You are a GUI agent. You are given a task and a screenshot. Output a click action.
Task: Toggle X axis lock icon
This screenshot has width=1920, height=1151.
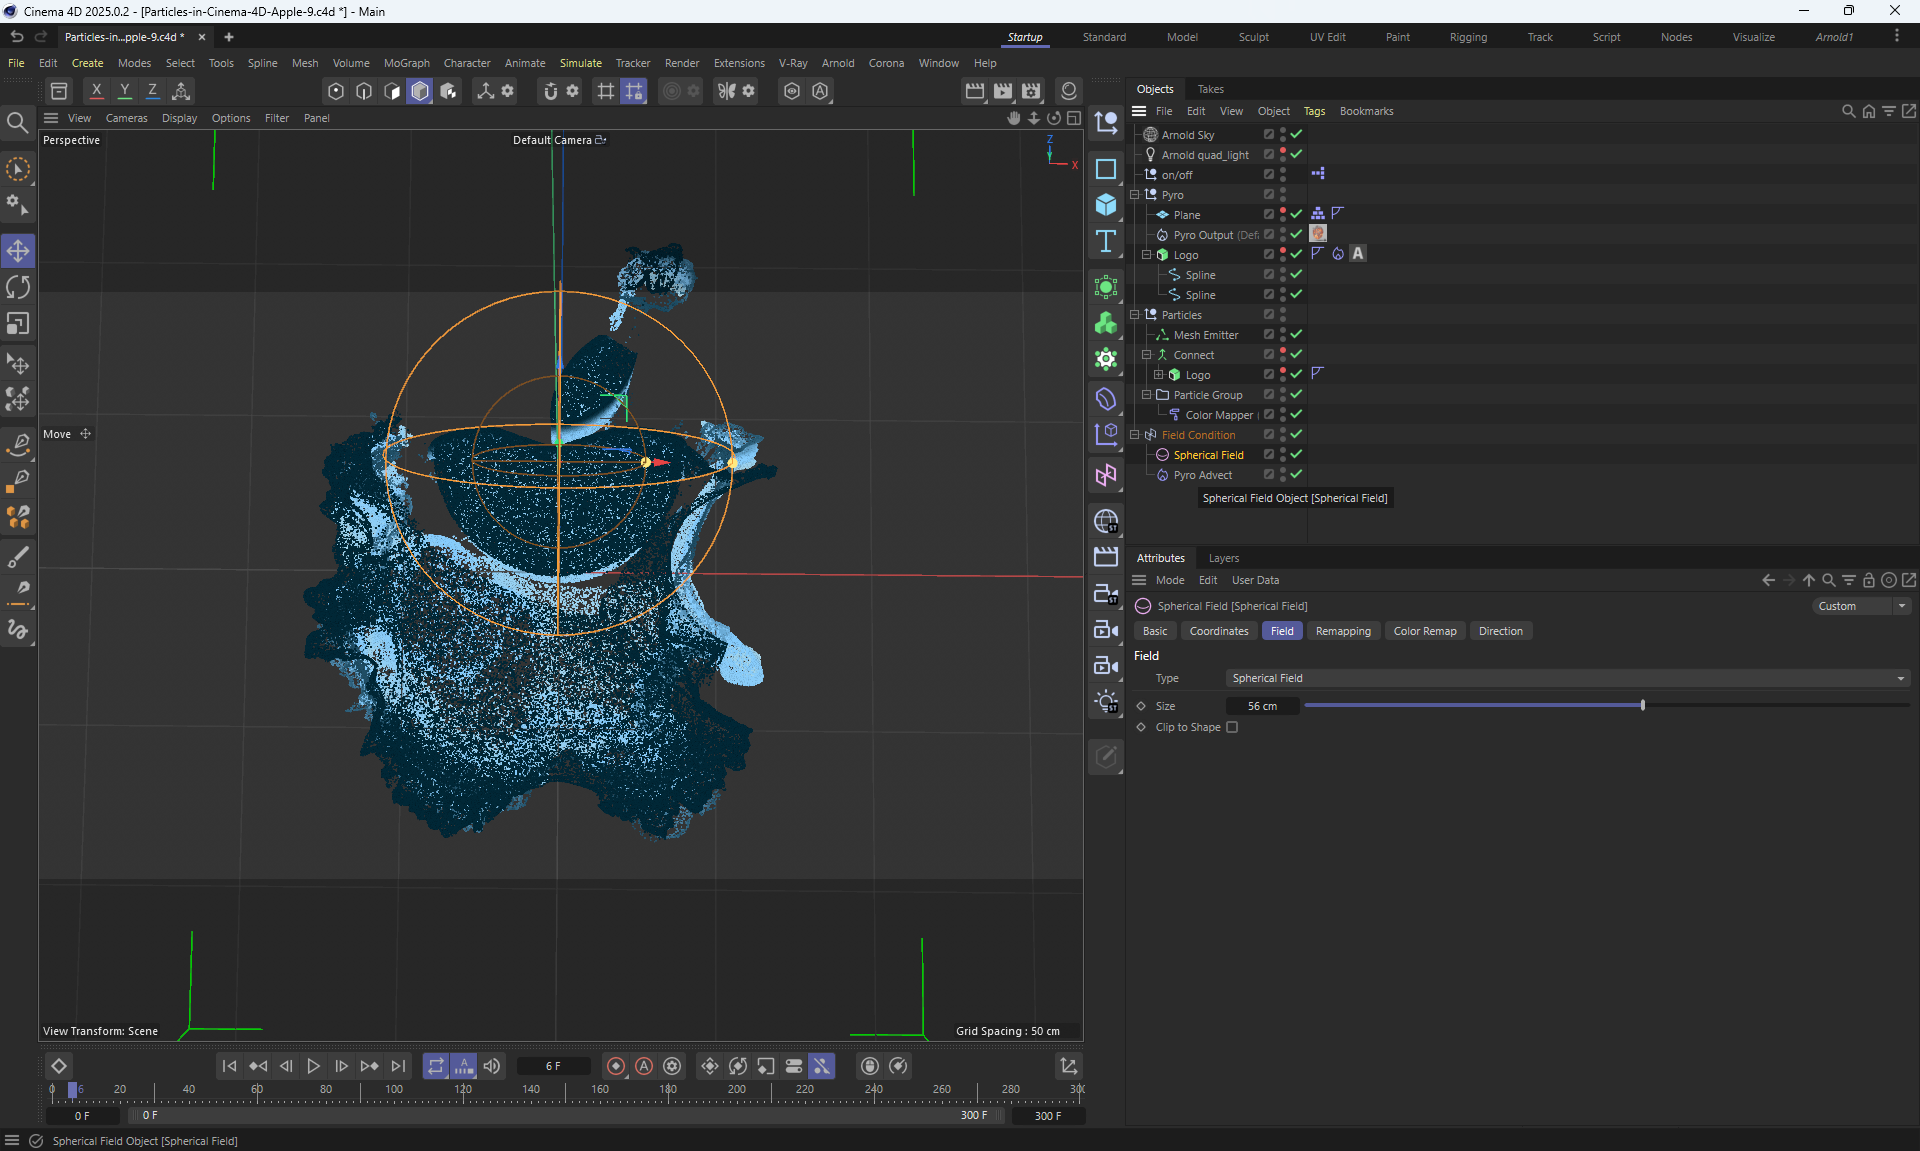96,91
